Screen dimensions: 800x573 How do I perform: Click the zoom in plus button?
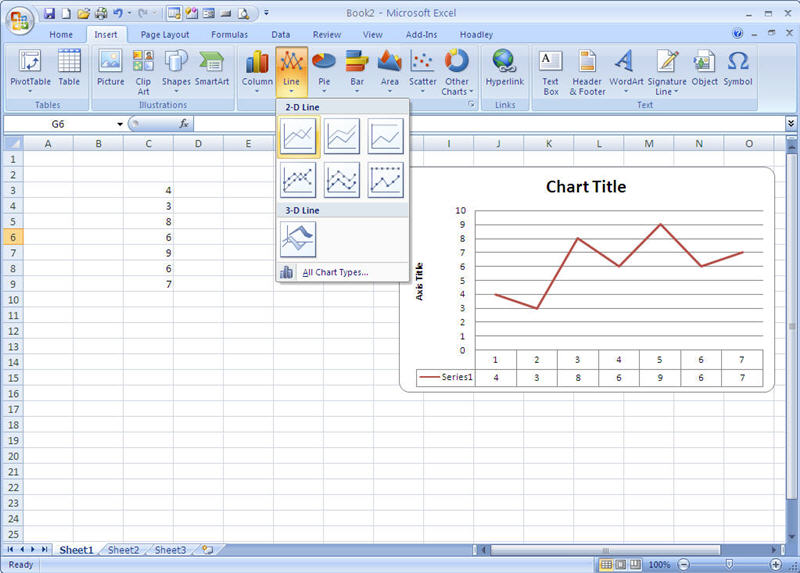coord(776,564)
